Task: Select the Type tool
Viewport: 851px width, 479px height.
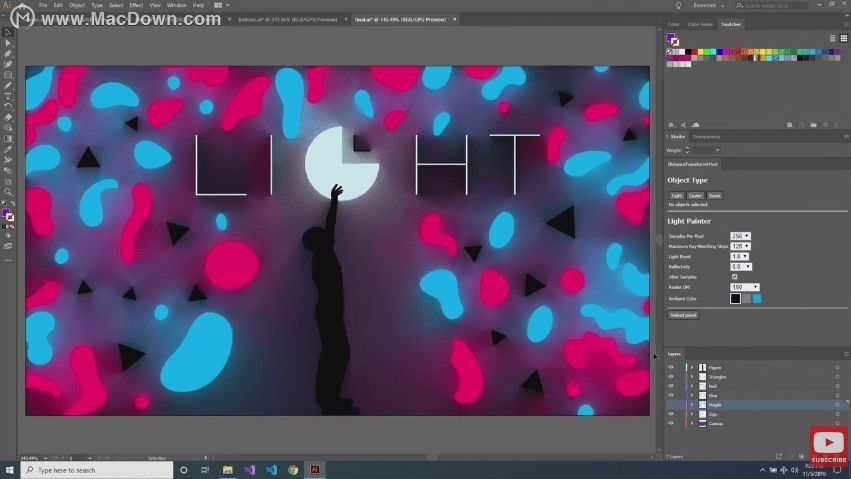Action: click(8, 96)
